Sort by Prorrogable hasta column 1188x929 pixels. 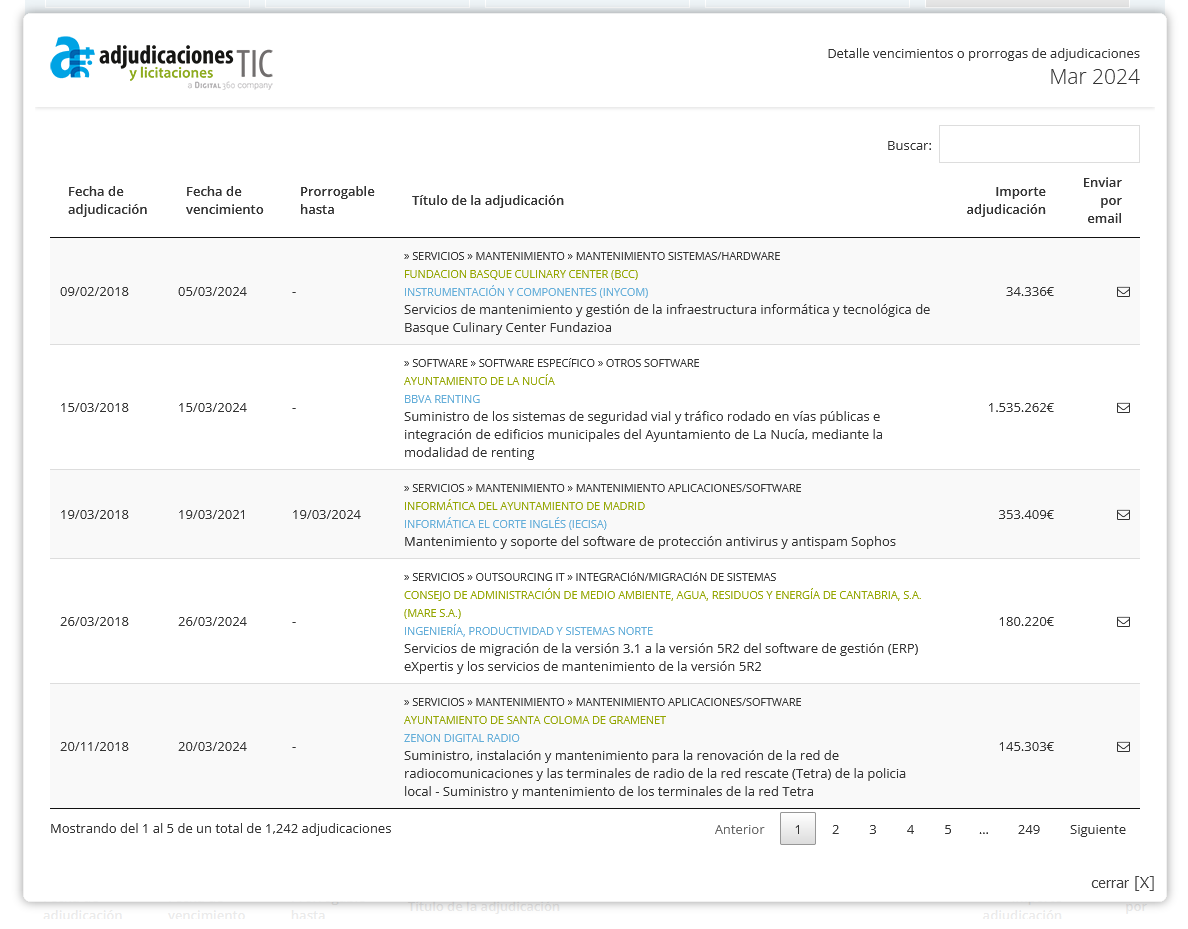(337, 200)
